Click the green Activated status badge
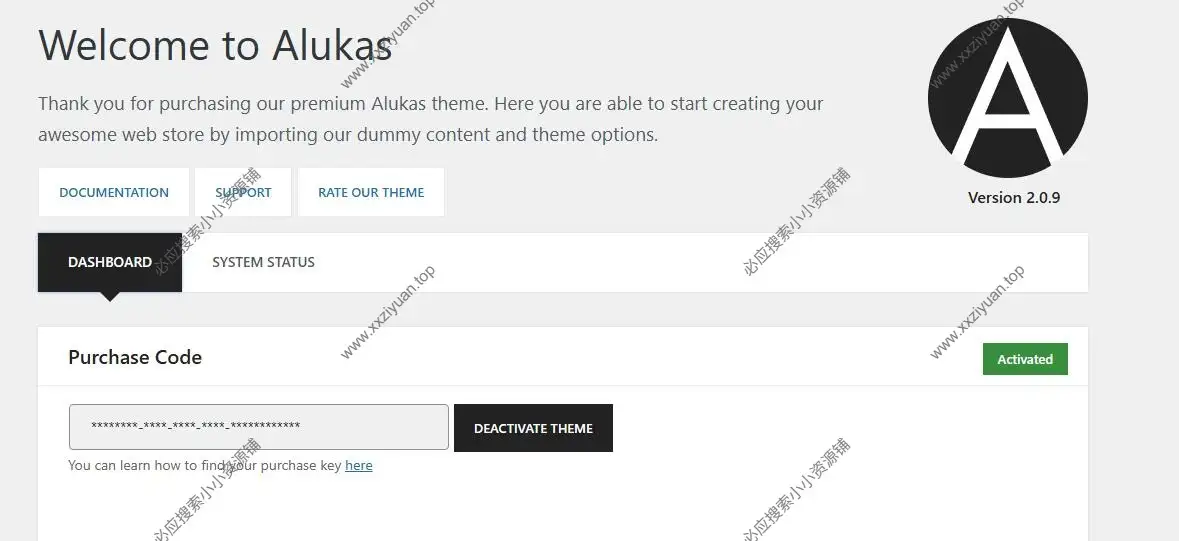 tap(1025, 359)
